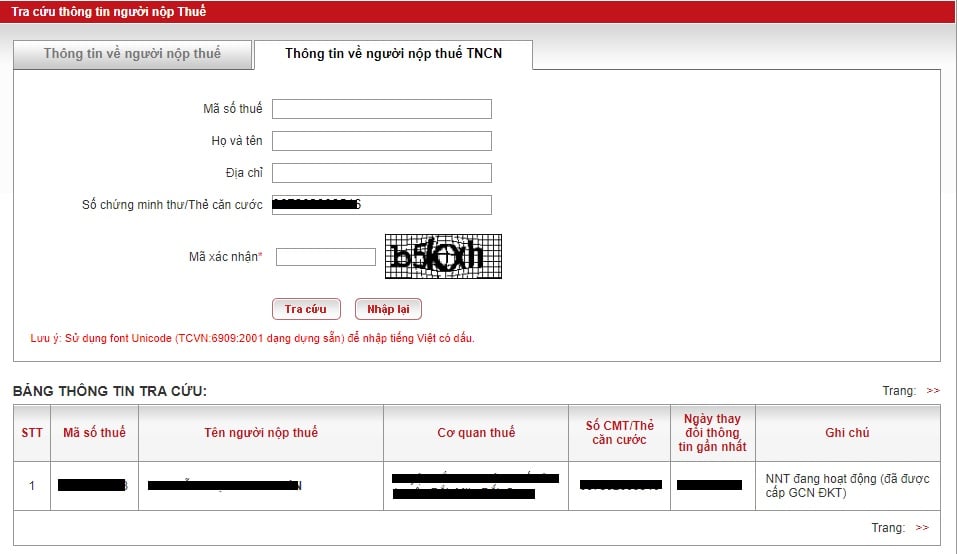Viewport: 959px width, 554px height.
Task: Click the note NNT đang hoạt động cell
Action: click(x=848, y=486)
